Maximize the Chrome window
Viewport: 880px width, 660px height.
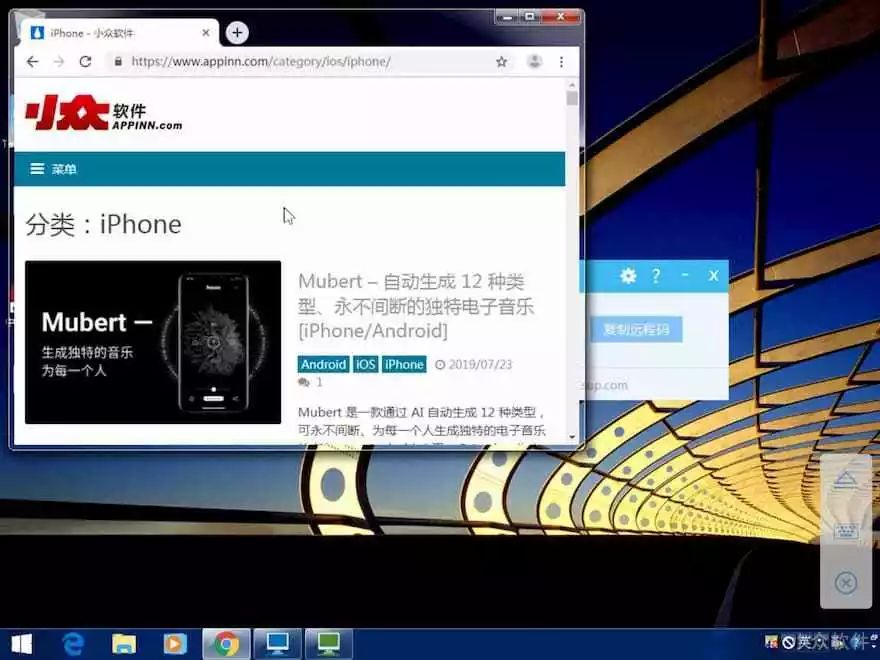point(530,17)
